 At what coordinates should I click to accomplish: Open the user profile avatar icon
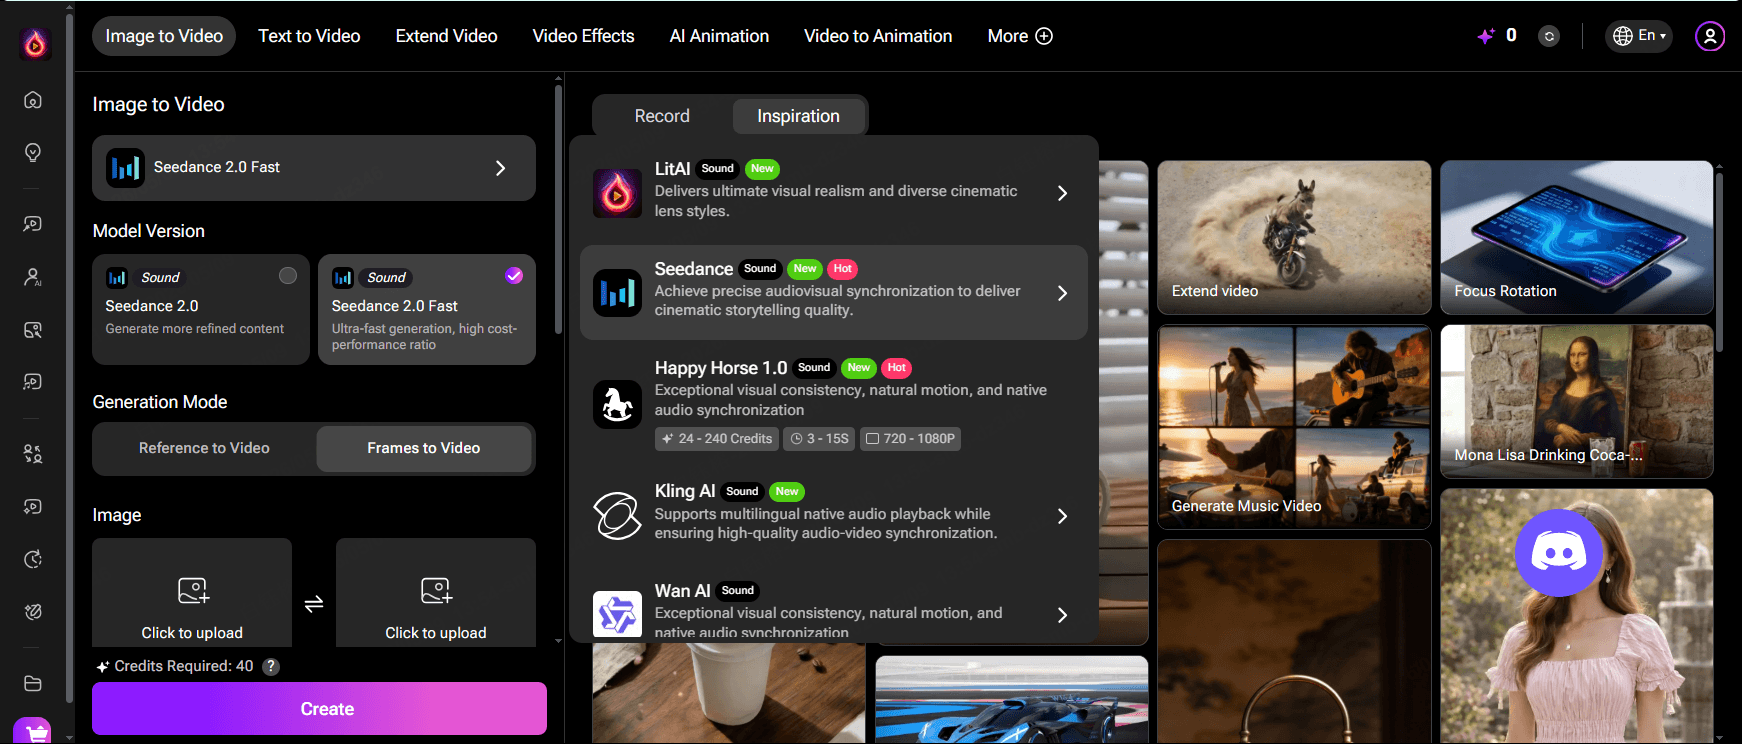[1710, 36]
